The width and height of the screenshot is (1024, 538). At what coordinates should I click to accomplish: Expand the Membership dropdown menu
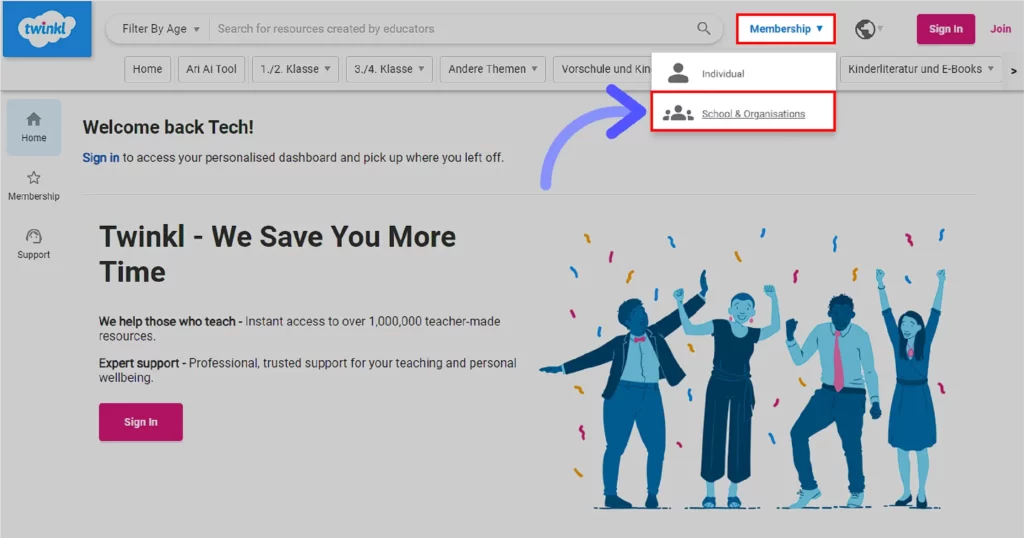click(x=786, y=29)
